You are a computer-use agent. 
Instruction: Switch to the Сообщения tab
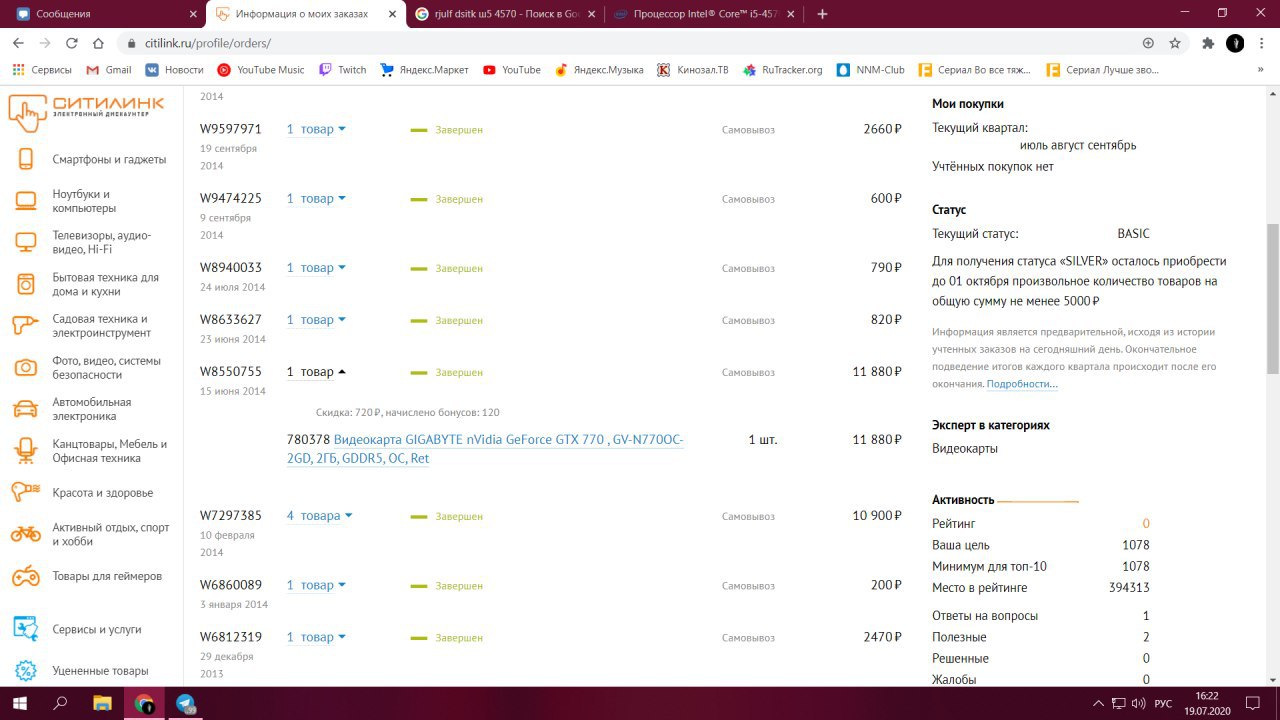(x=103, y=14)
